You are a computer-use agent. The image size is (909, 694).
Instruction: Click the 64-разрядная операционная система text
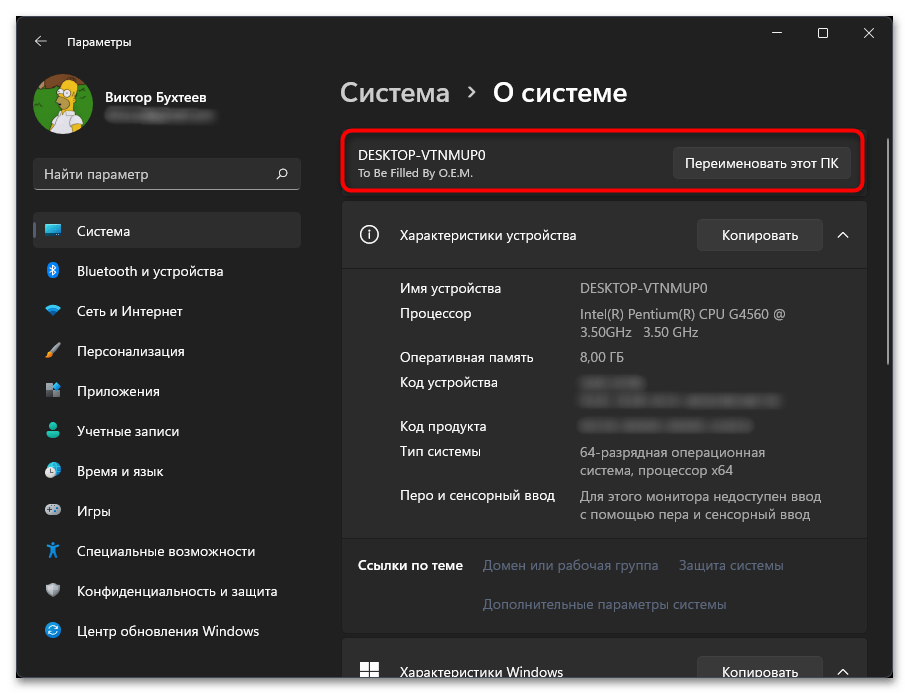tap(672, 461)
